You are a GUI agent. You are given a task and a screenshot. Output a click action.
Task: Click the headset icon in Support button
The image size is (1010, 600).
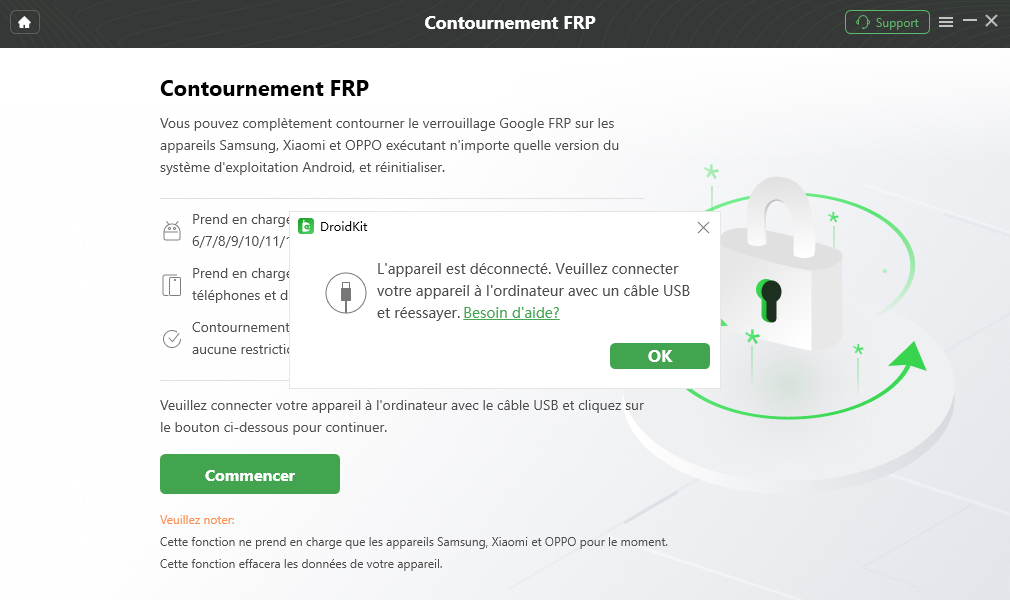pyautogui.click(x=862, y=23)
